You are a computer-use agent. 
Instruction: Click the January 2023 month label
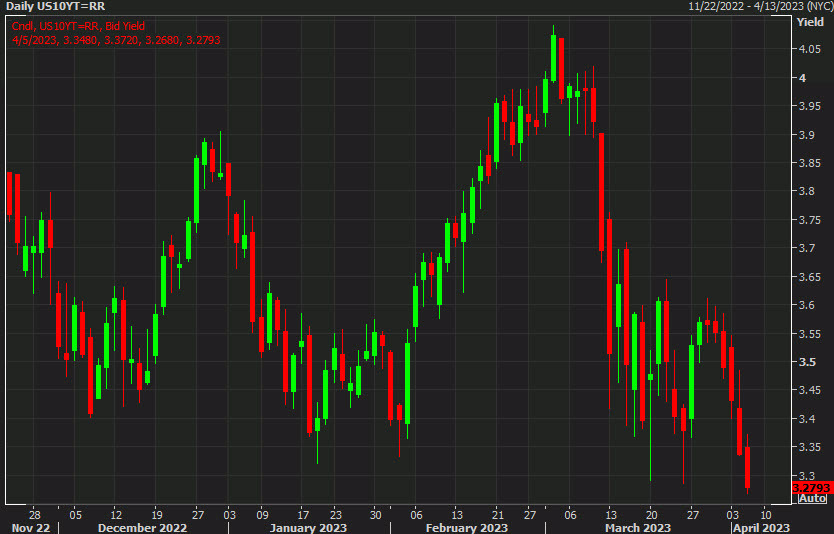pyautogui.click(x=308, y=528)
